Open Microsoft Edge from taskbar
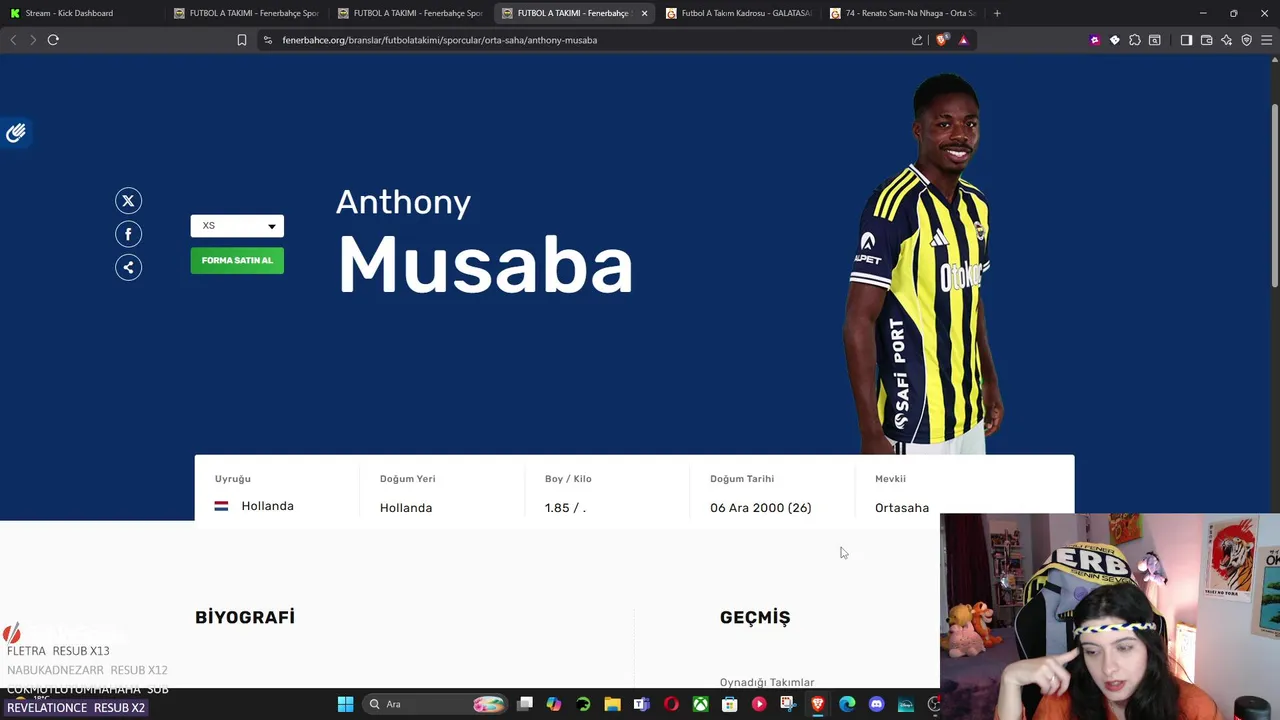This screenshot has height=720, width=1280. 847,704
